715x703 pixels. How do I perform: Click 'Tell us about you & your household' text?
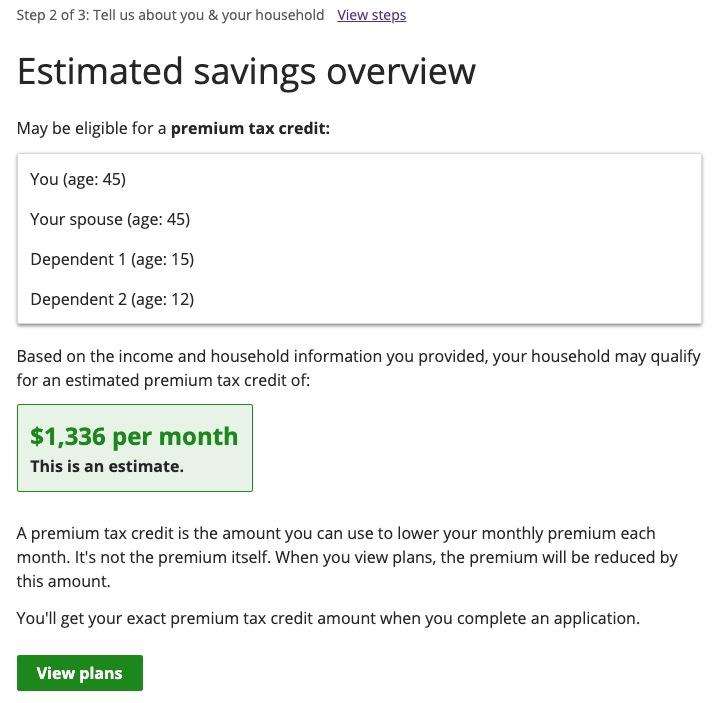[208, 15]
